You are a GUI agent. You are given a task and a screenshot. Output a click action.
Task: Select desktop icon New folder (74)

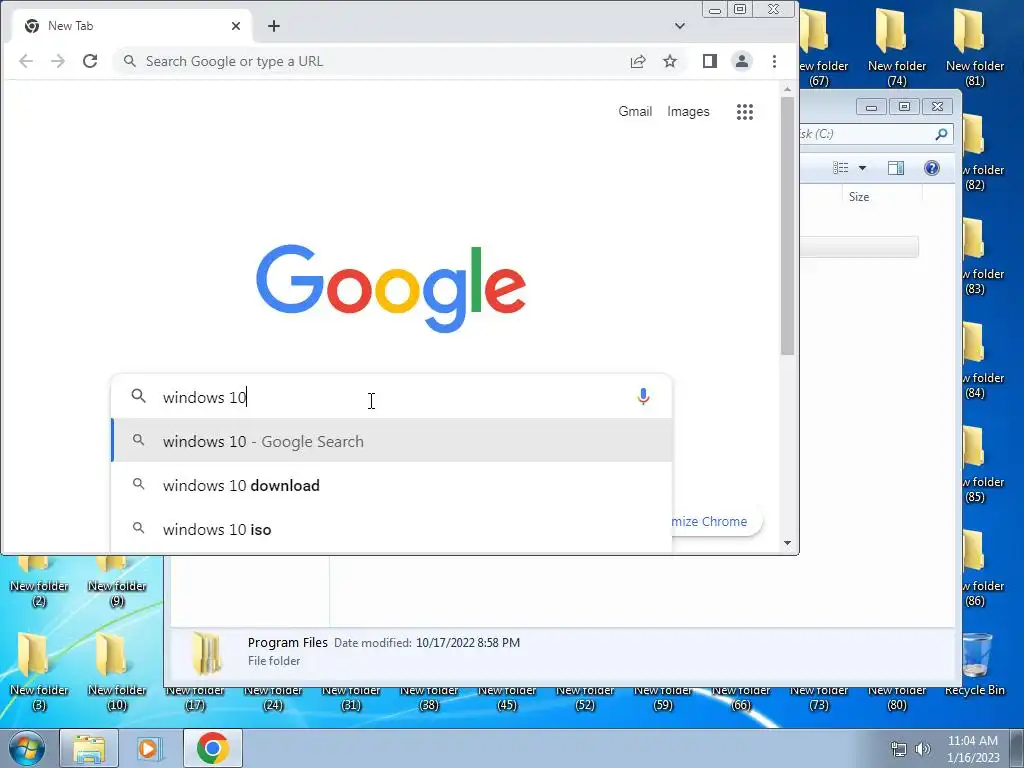897,47
